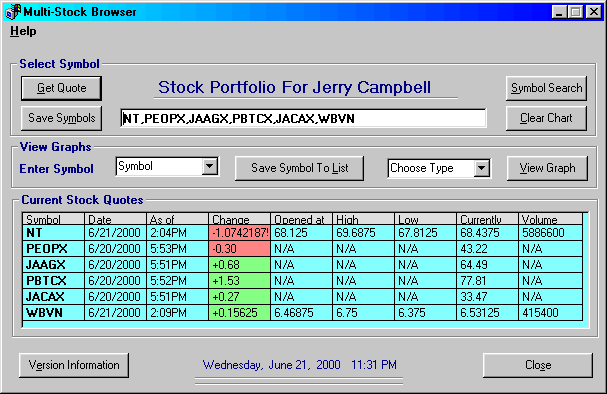This screenshot has height=394, width=607.
Task: Select the PBTCX symbol cell
Action: click(53, 281)
